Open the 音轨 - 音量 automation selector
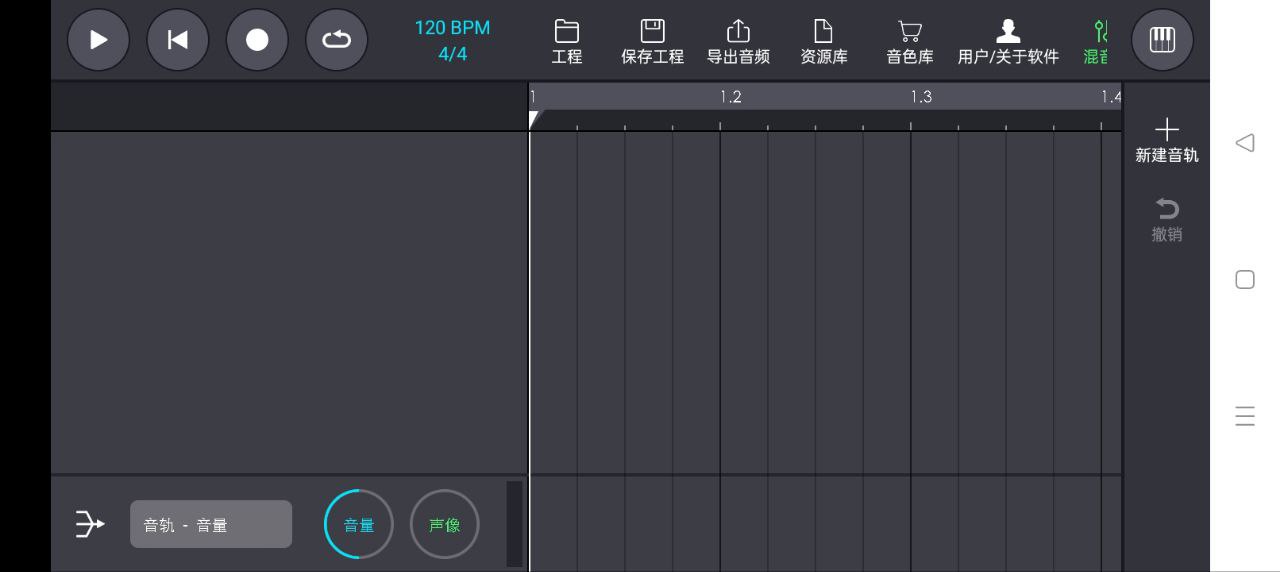Viewport: 1280px width, 572px height. click(211, 524)
